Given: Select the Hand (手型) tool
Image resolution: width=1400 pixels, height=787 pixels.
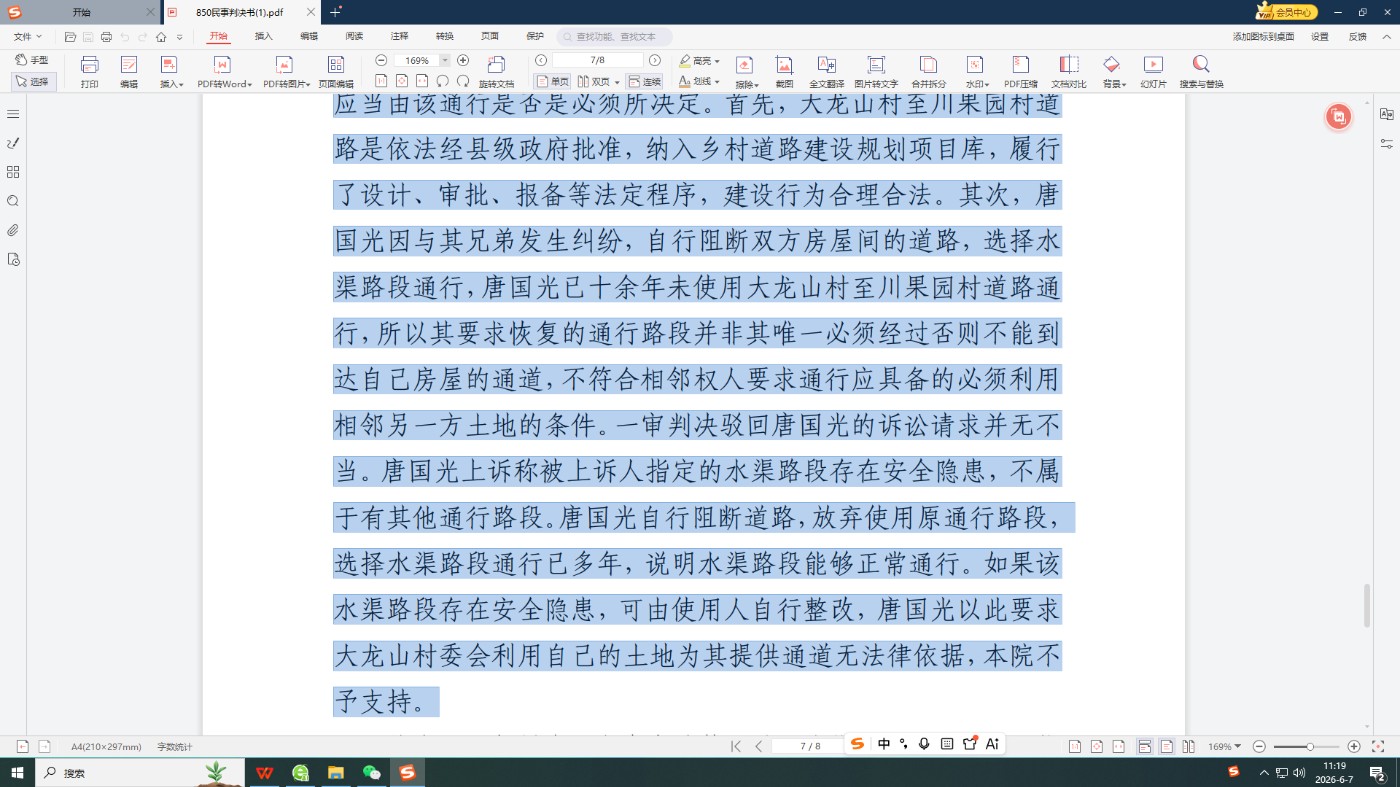Looking at the screenshot, I should 32,60.
